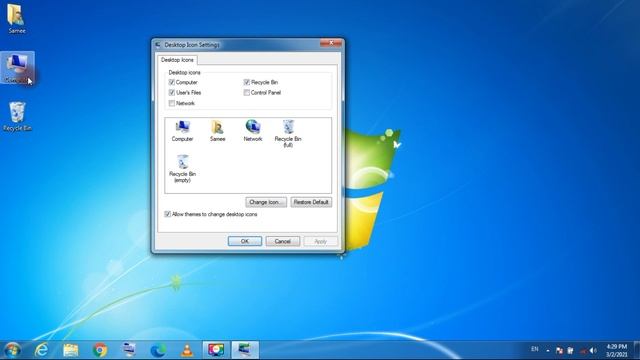Uncheck the User's Files checkbox

coord(172,93)
